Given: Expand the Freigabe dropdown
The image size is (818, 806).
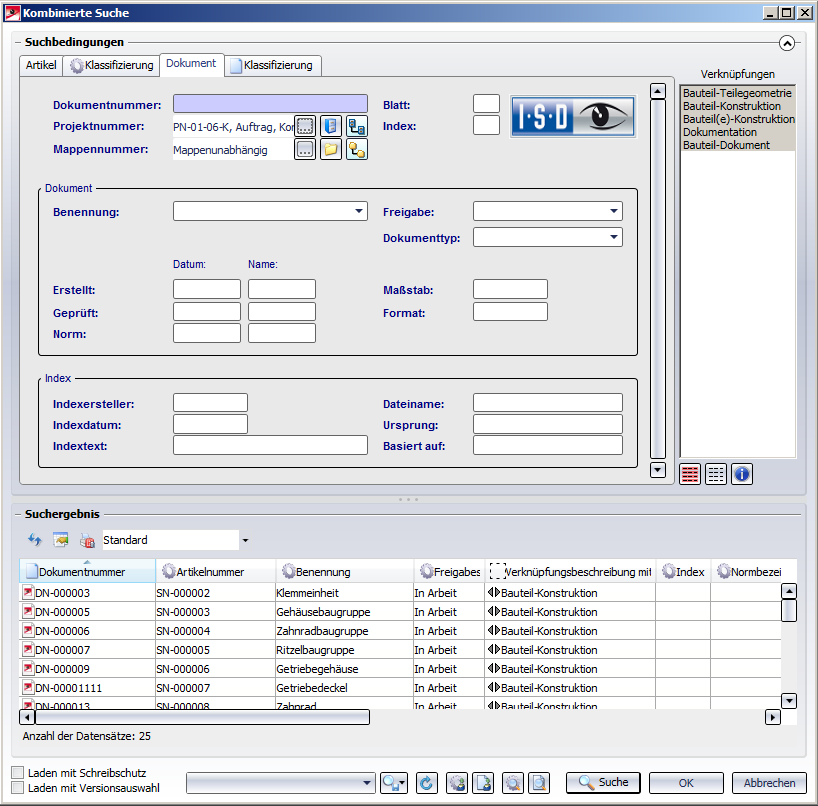Looking at the screenshot, I should [x=612, y=212].
